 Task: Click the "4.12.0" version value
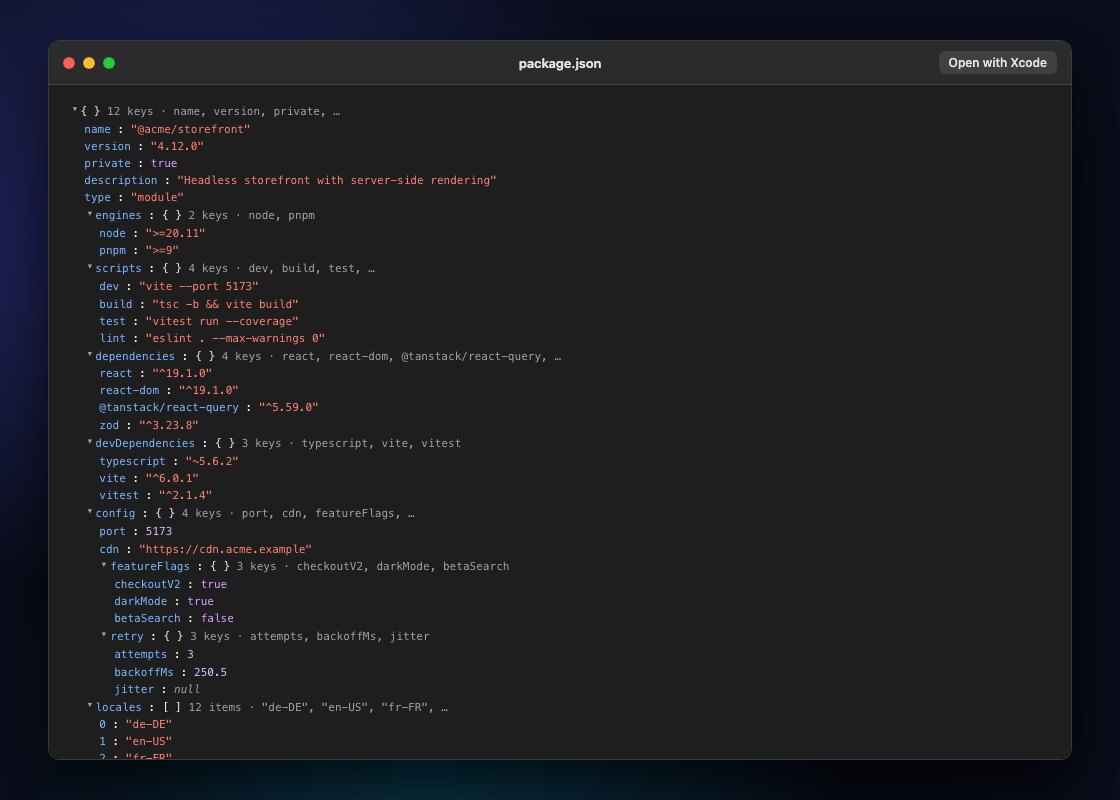coord(177,146)
